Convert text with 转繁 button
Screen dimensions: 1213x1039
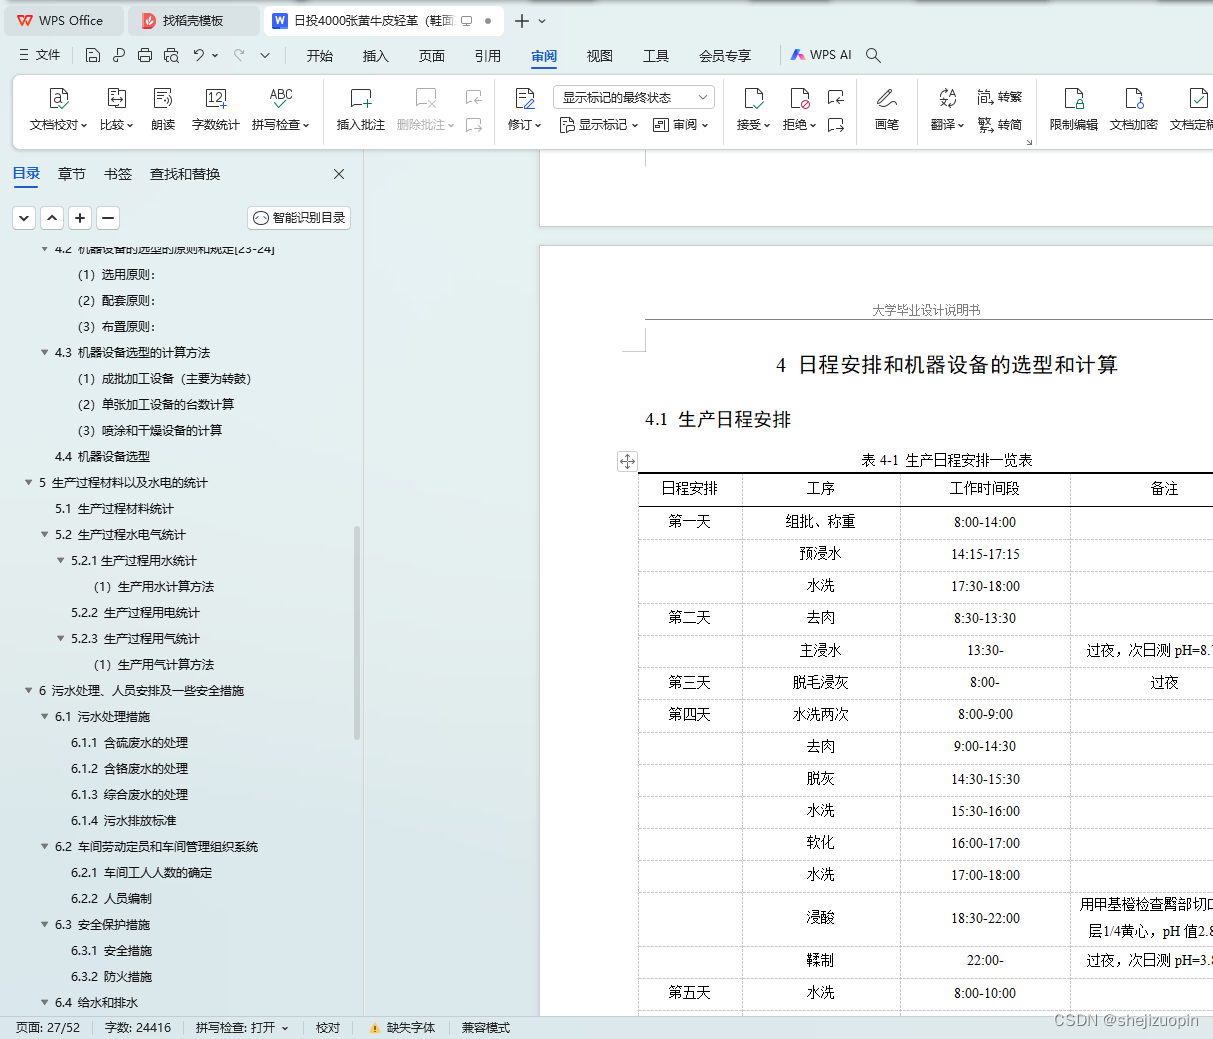click(x=1000, y=97)
